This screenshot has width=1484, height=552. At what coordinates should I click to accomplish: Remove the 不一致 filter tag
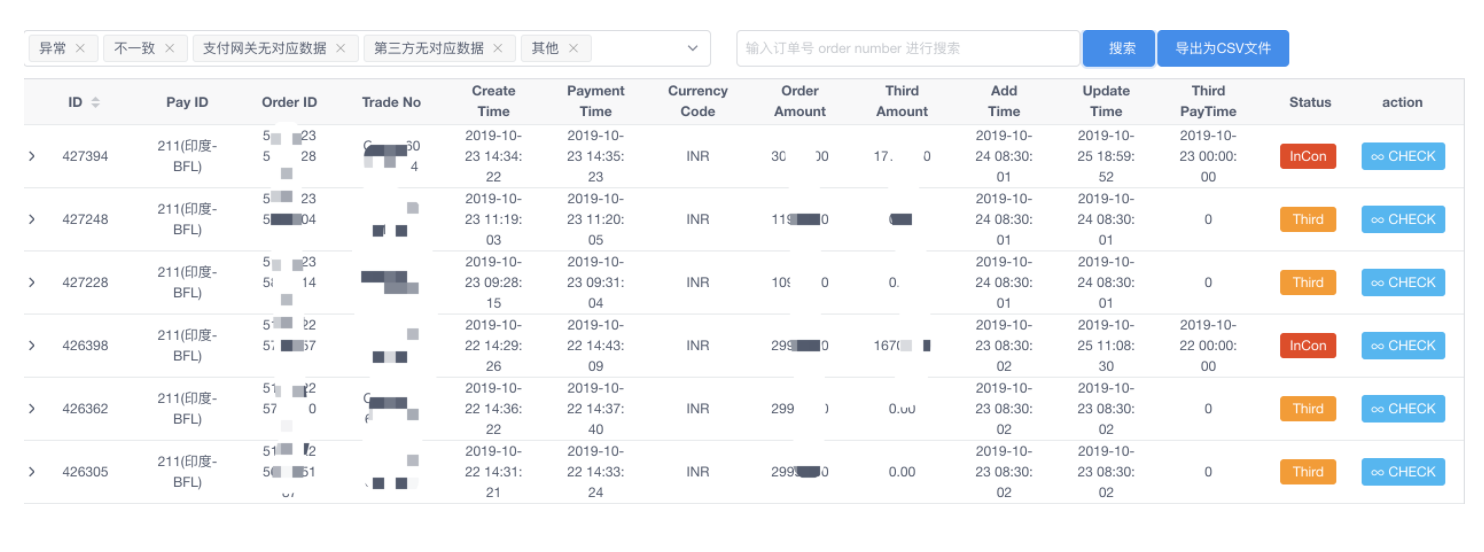[169, 48]
